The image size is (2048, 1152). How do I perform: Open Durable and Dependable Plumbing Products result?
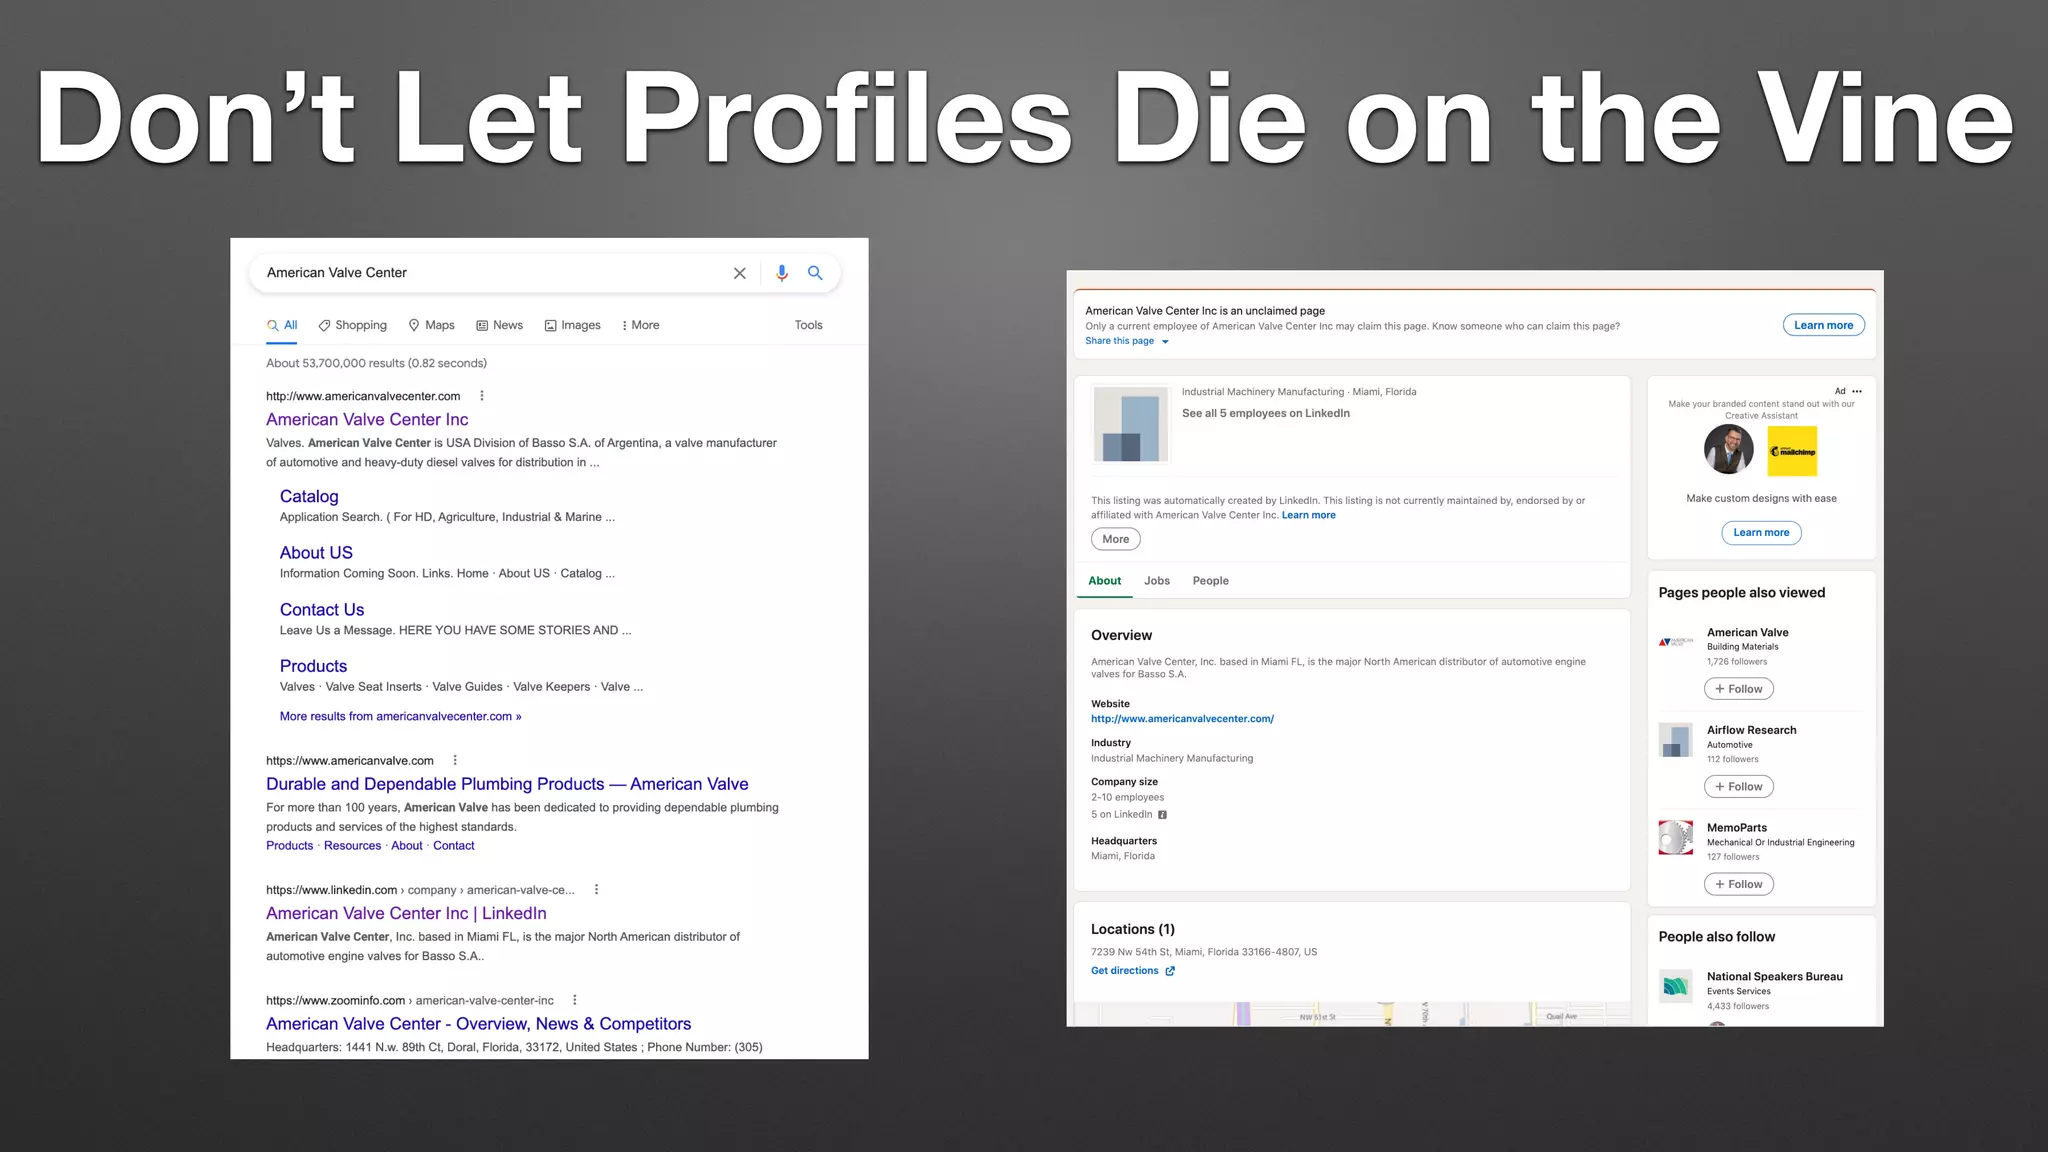(x=507, y=784)
